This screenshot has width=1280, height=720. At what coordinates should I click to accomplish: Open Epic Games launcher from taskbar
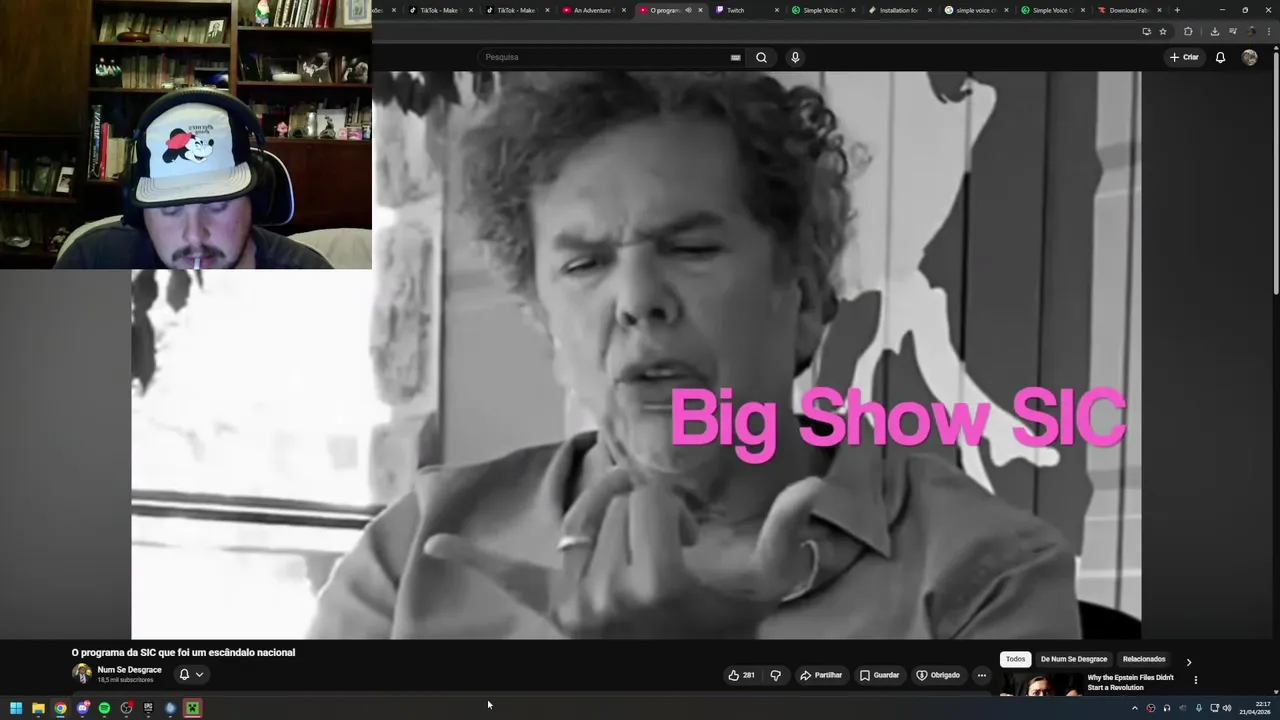(148, 708)
